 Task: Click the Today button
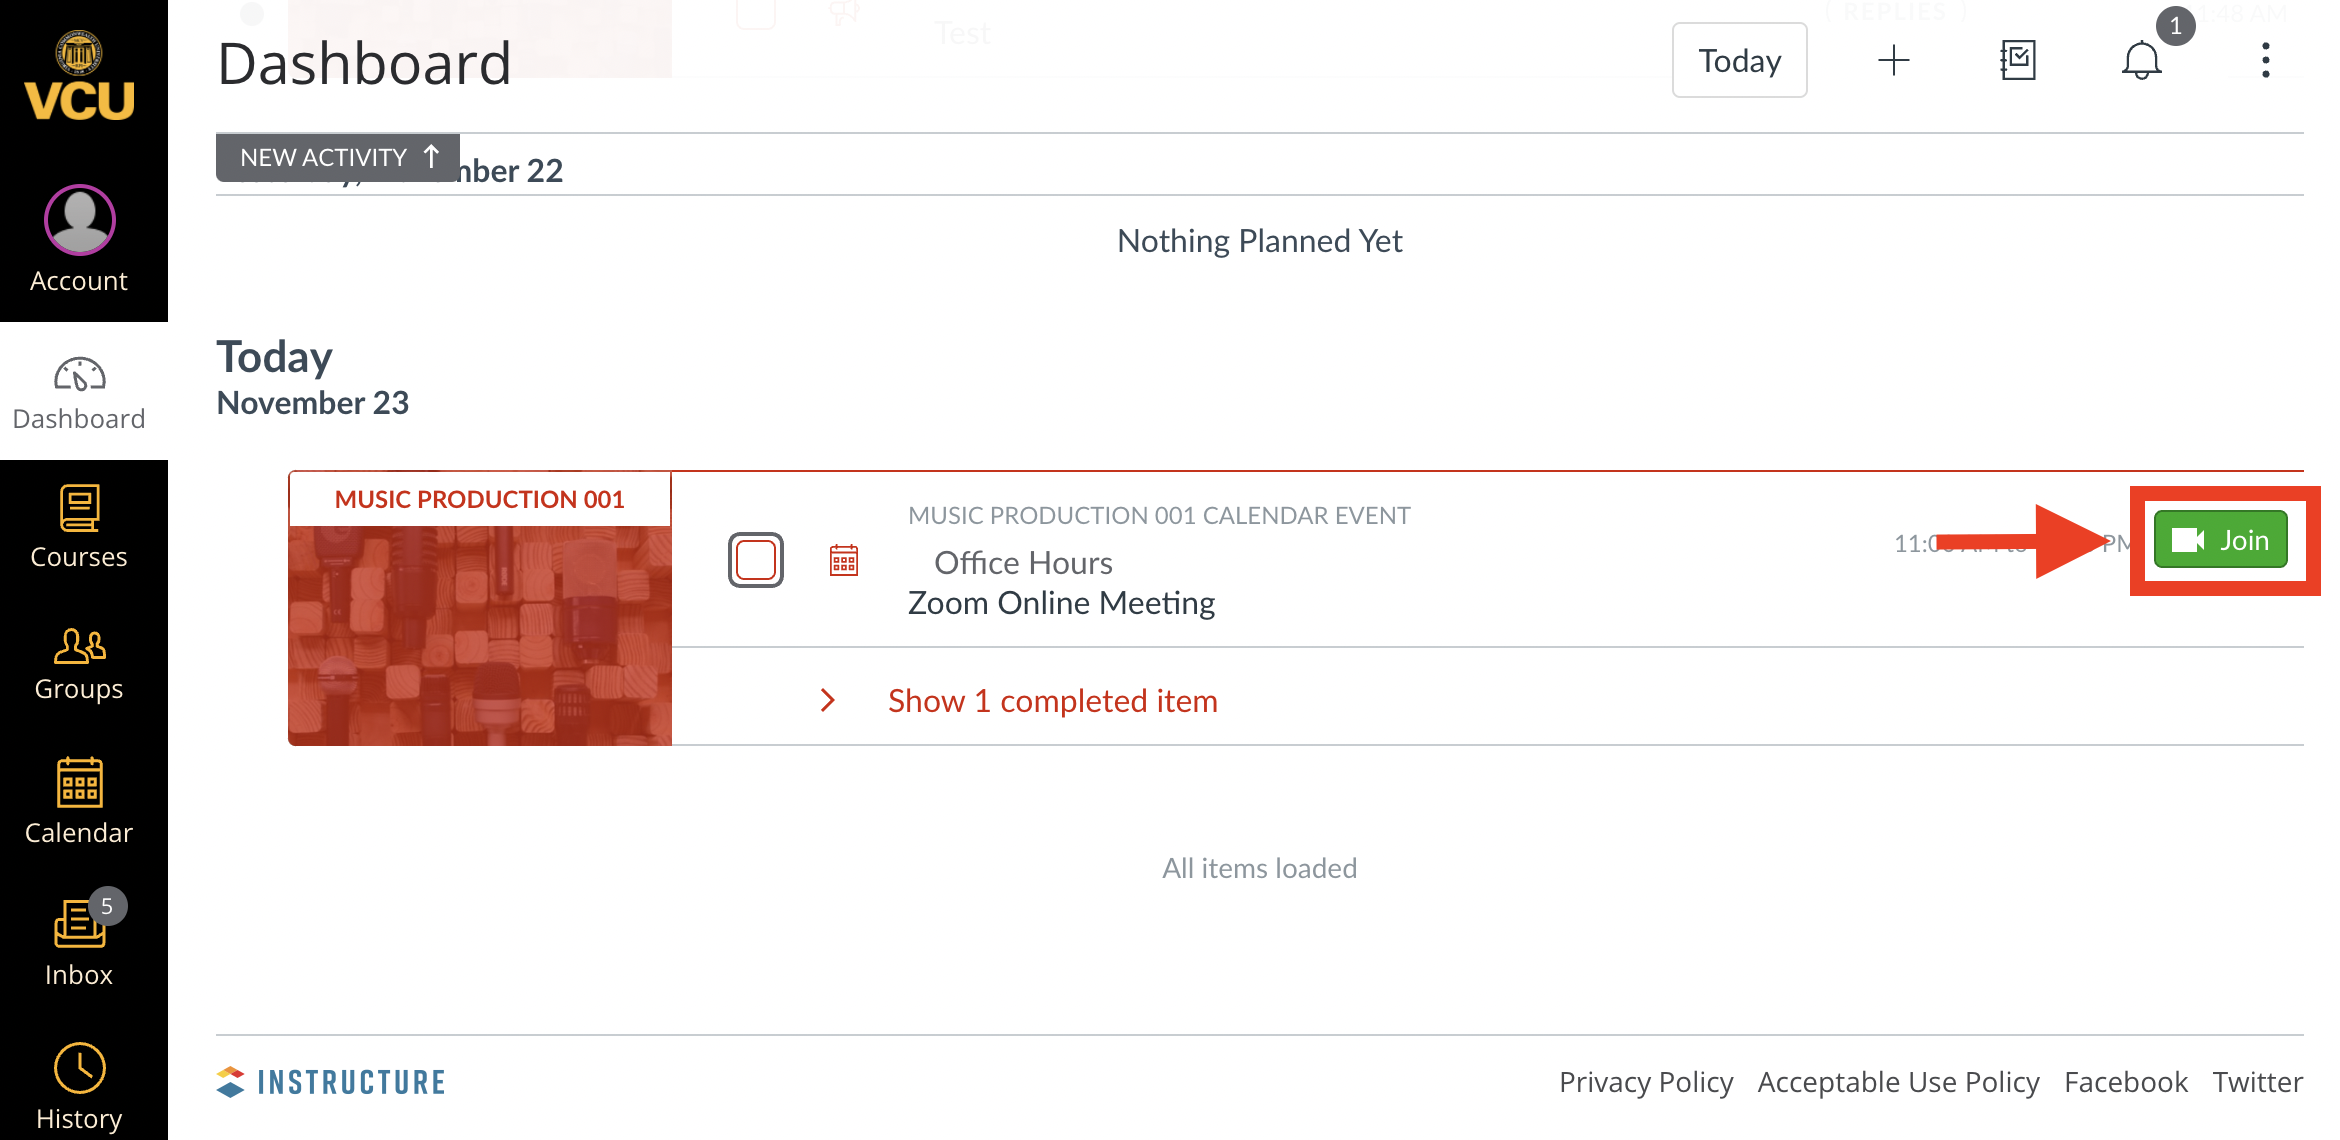1739,60
